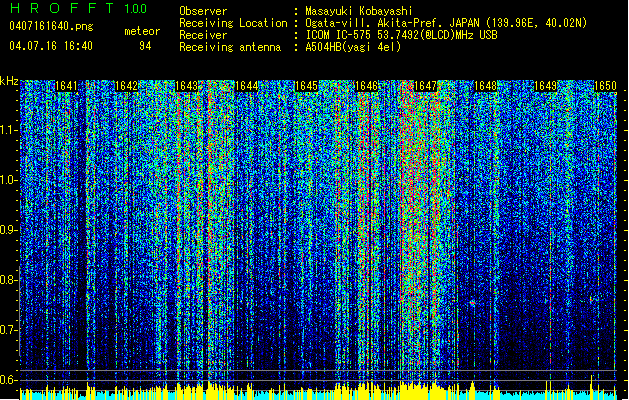Click the 1645 time marker
629x400 pixels.
pos(306,86)
